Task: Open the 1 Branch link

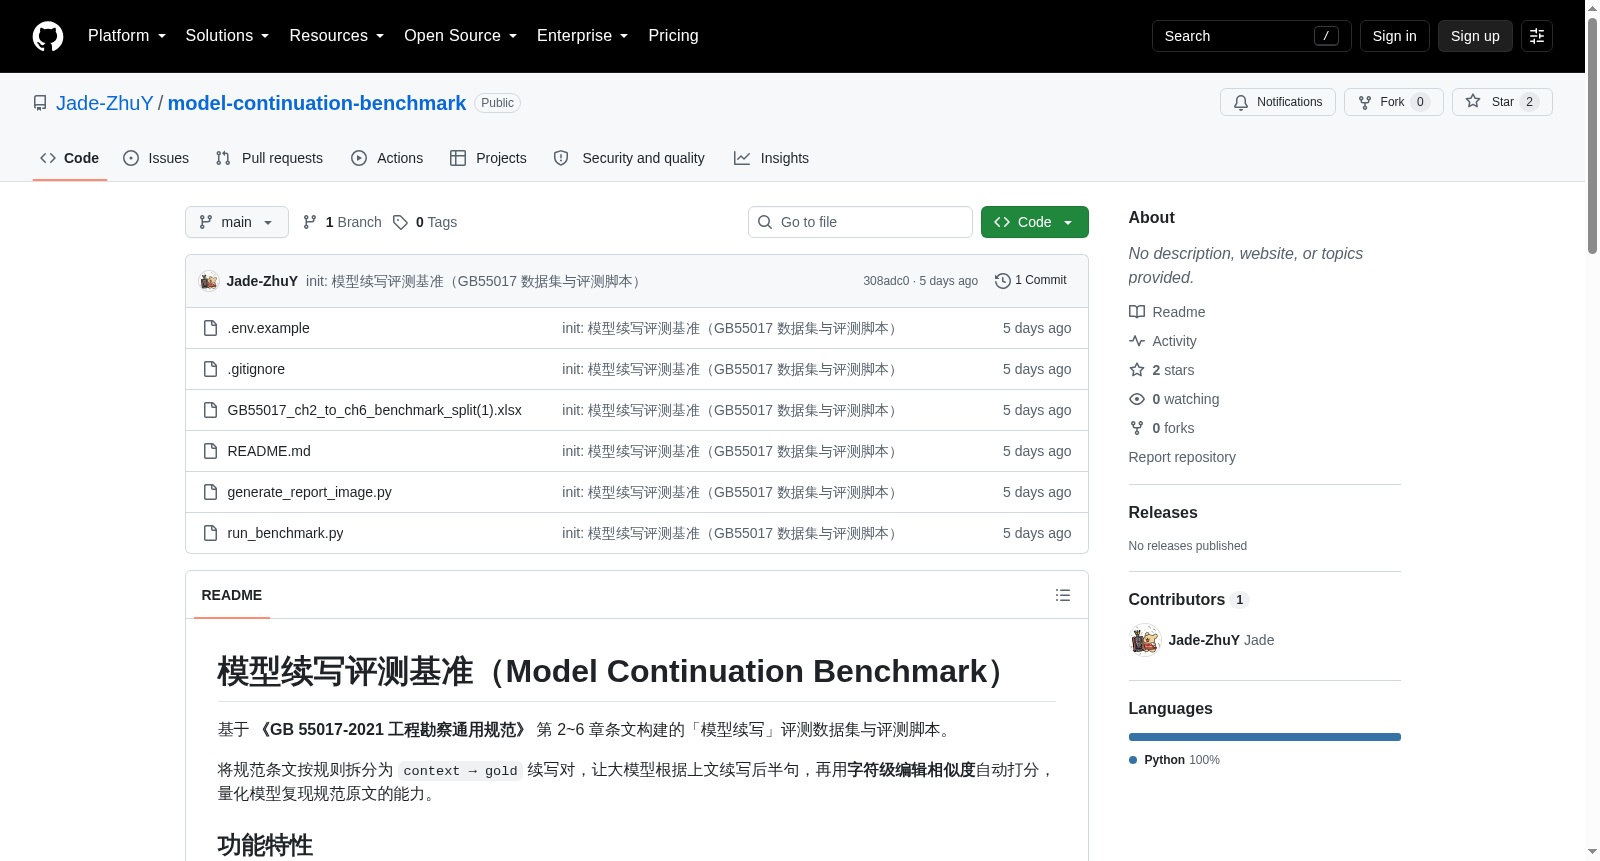Action: tap(342, 222)
